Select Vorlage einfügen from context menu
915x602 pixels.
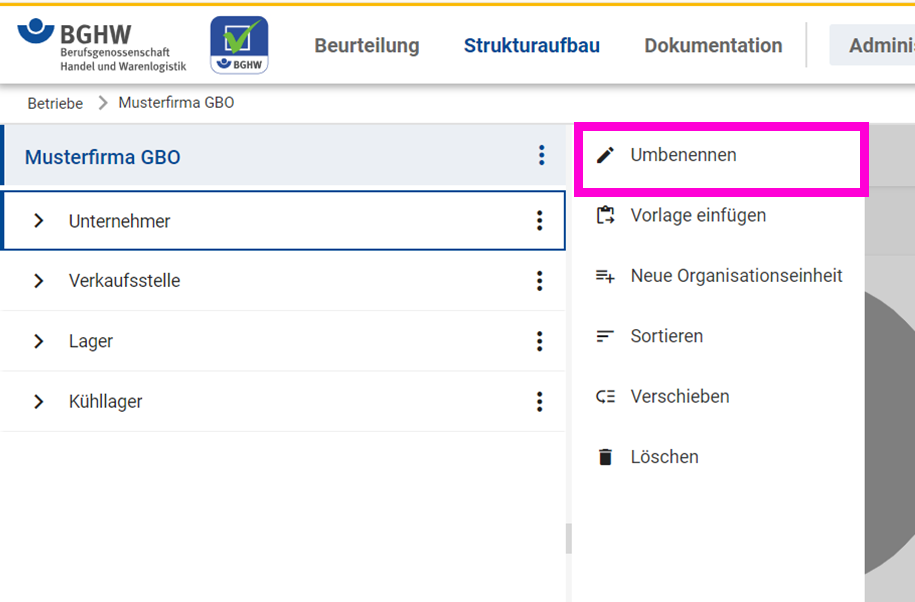698,215
